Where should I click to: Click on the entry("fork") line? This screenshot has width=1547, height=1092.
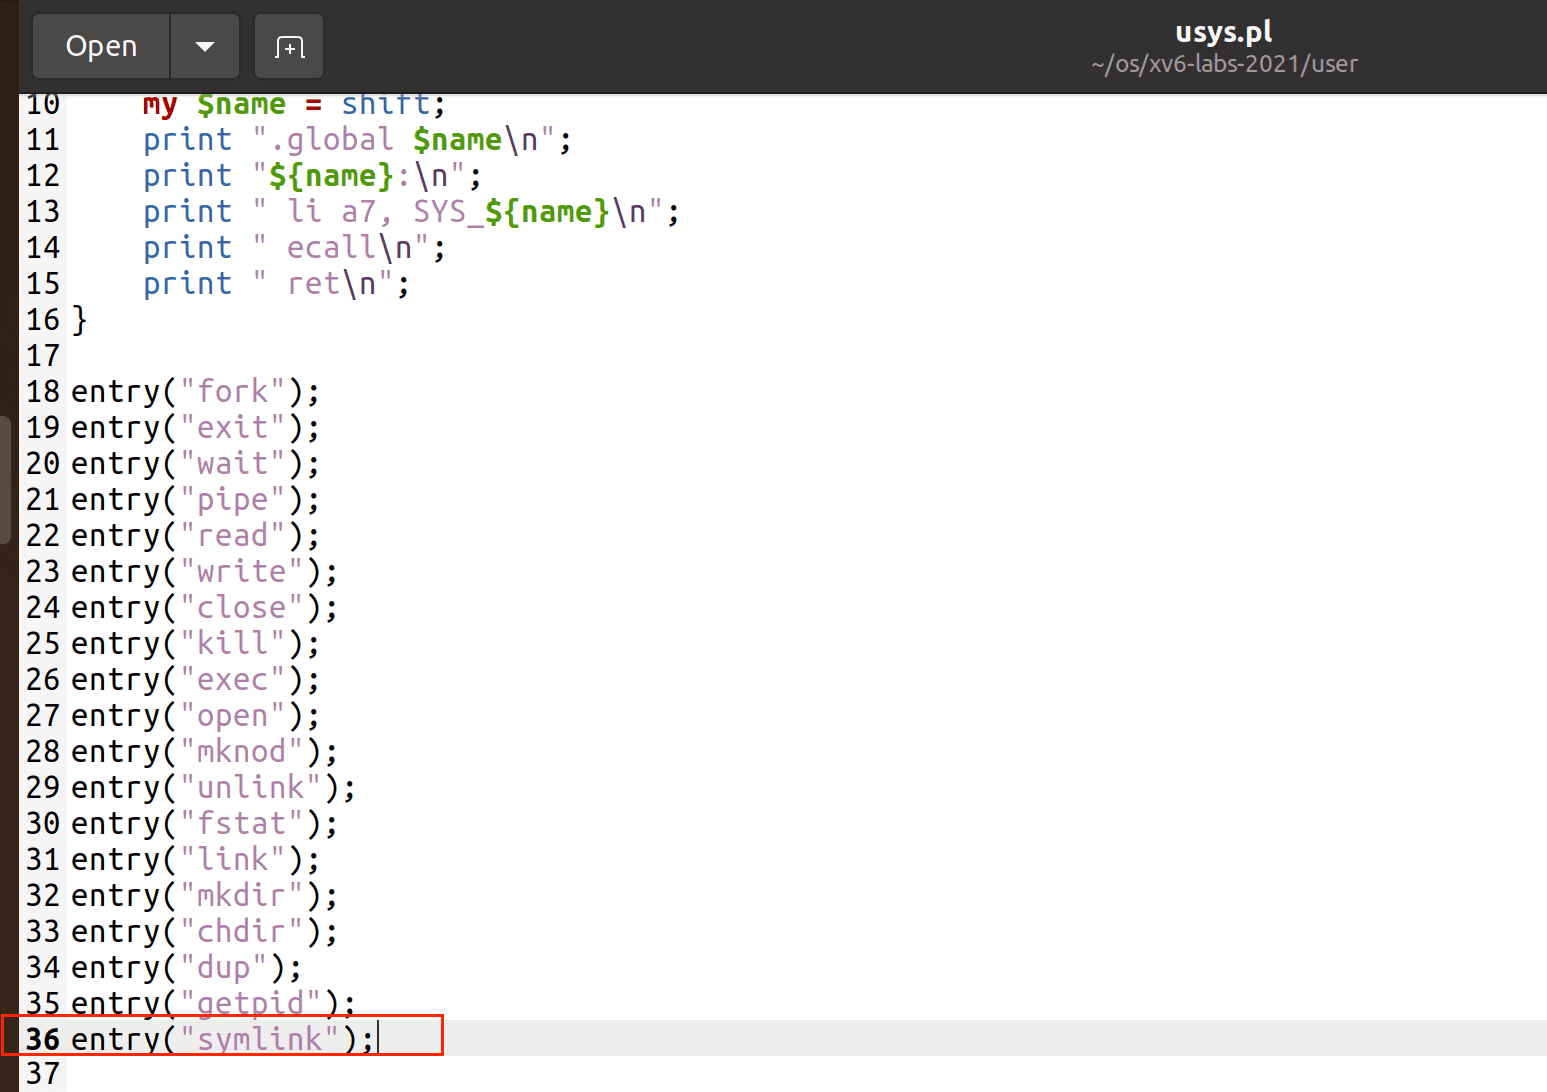(195, 391)
